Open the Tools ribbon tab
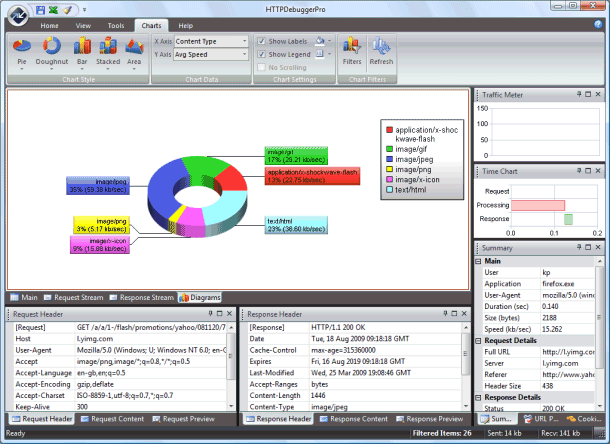 116,26
